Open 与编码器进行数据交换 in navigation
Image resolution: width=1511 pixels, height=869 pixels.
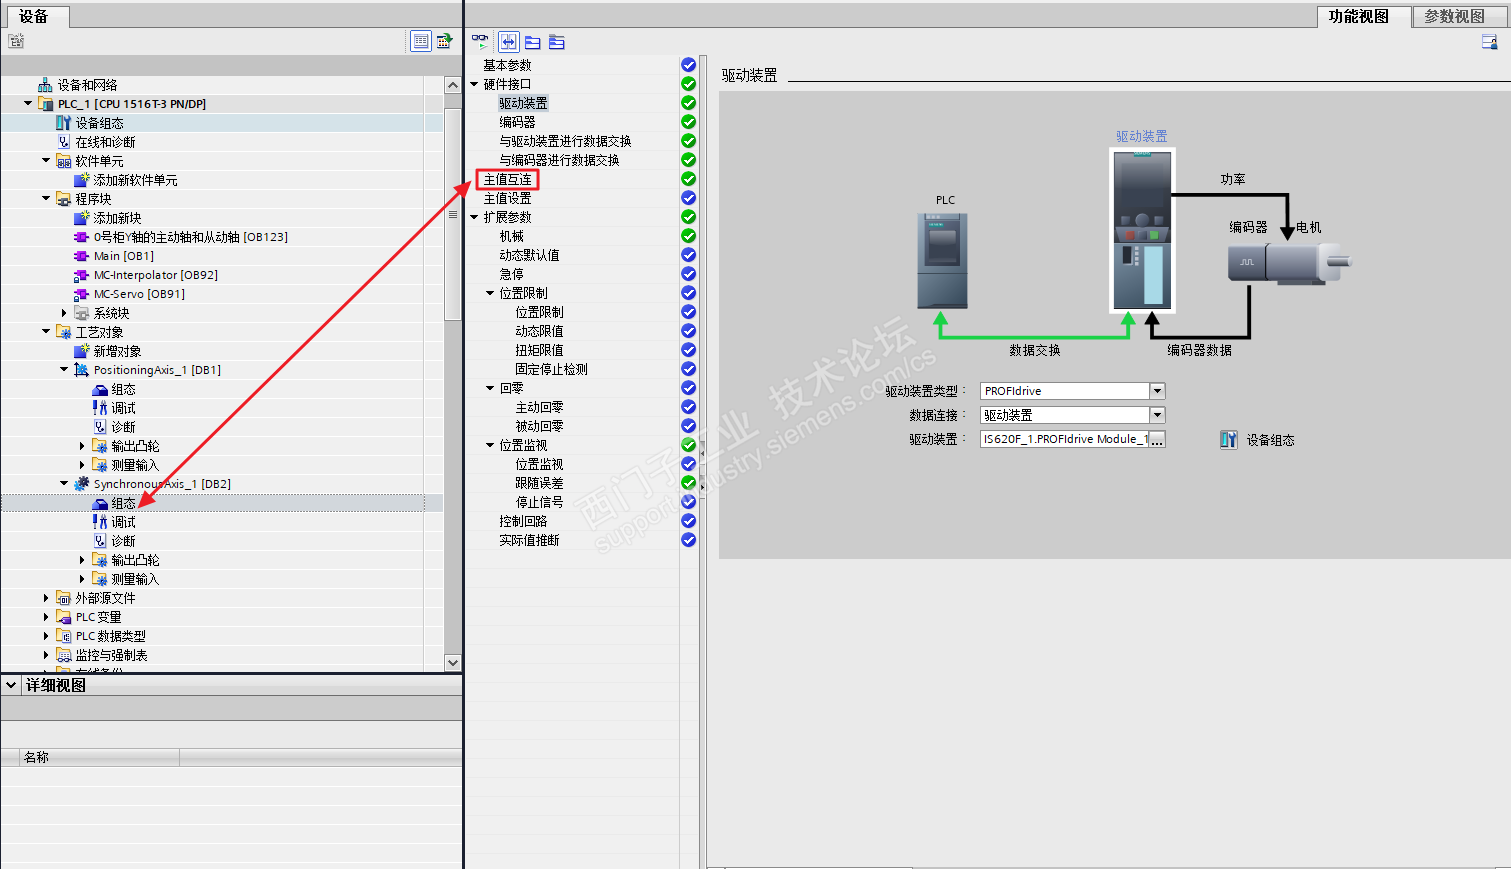pyautogui.click(x=559, y=160)
